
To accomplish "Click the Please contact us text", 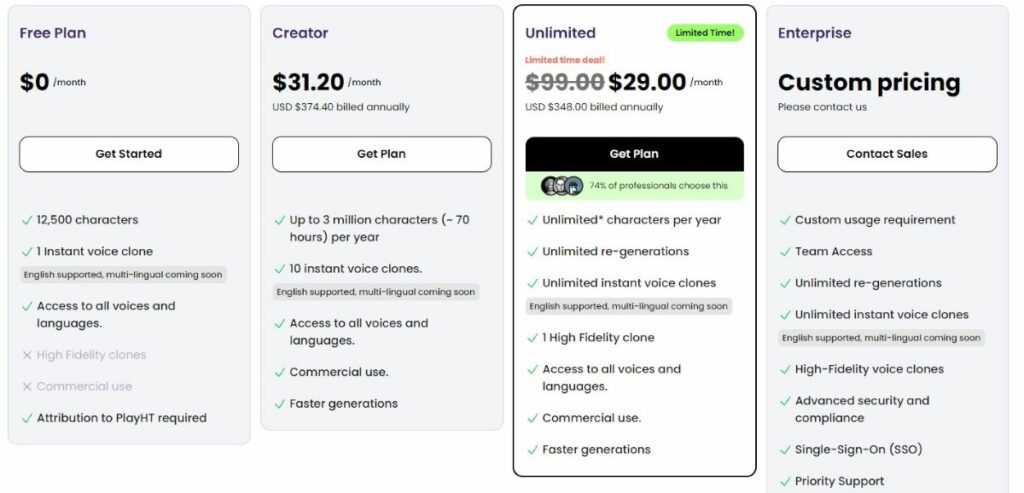I will (822, 107).
